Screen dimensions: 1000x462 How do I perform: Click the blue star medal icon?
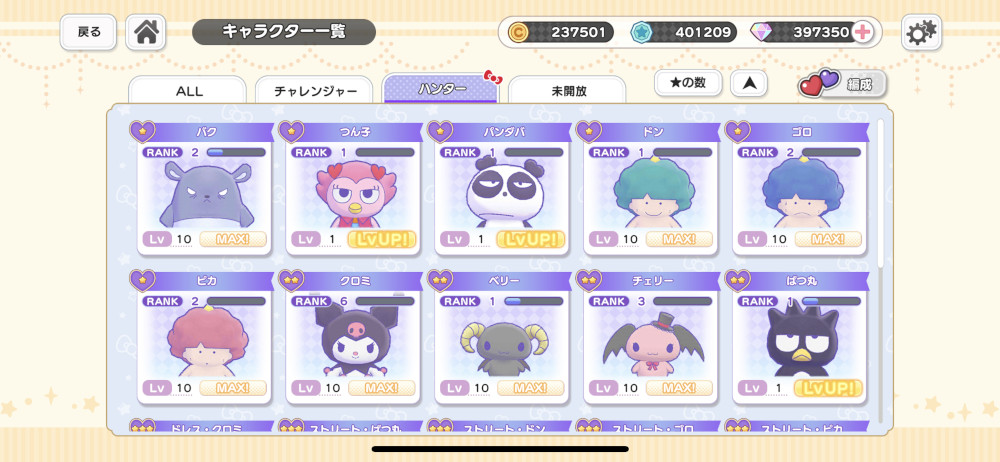[641, 32]
